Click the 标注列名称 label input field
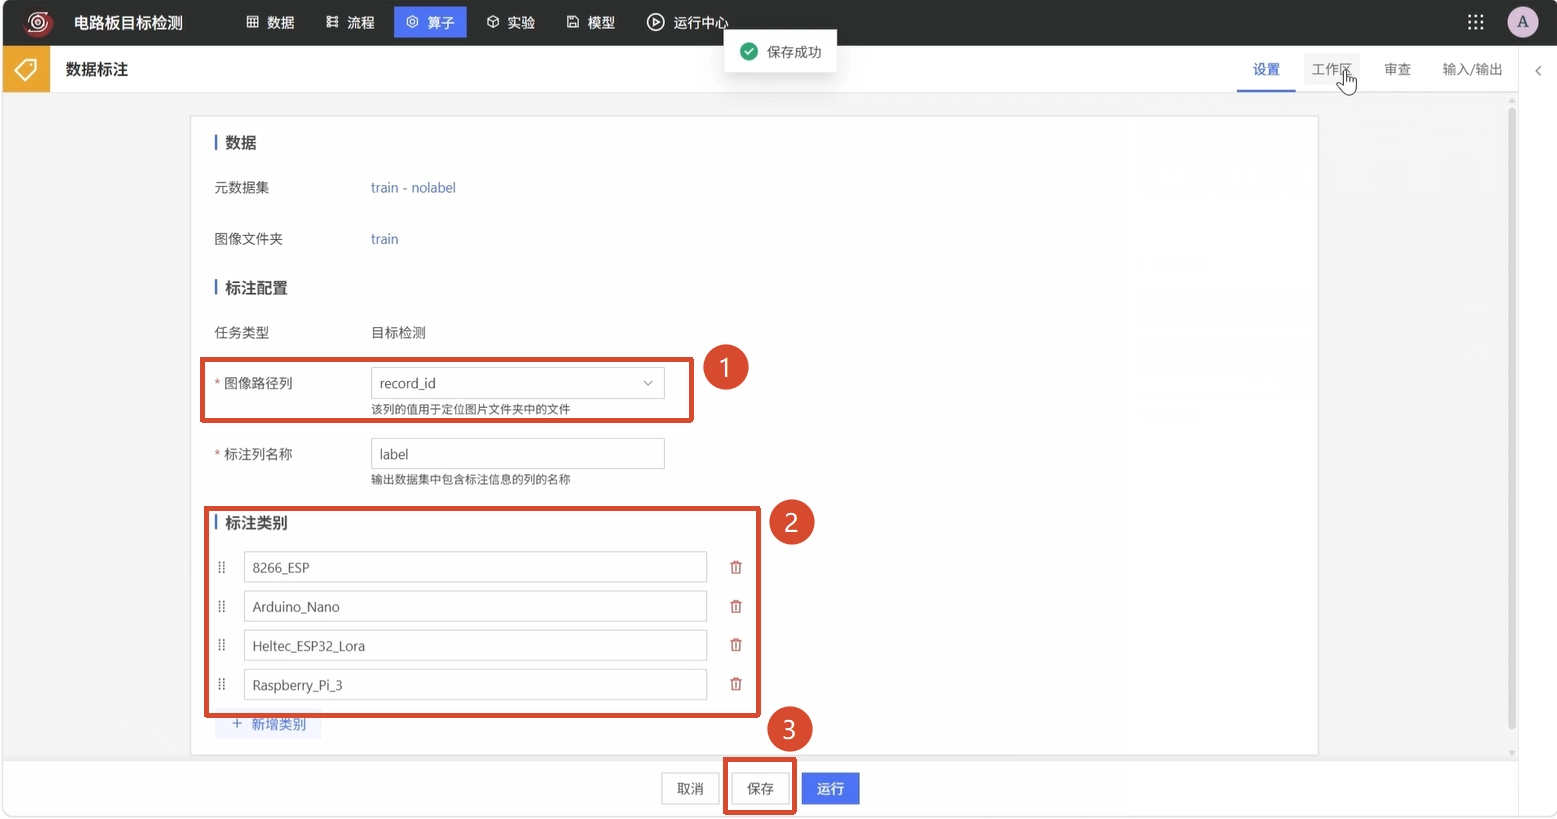 click(517, 454)
